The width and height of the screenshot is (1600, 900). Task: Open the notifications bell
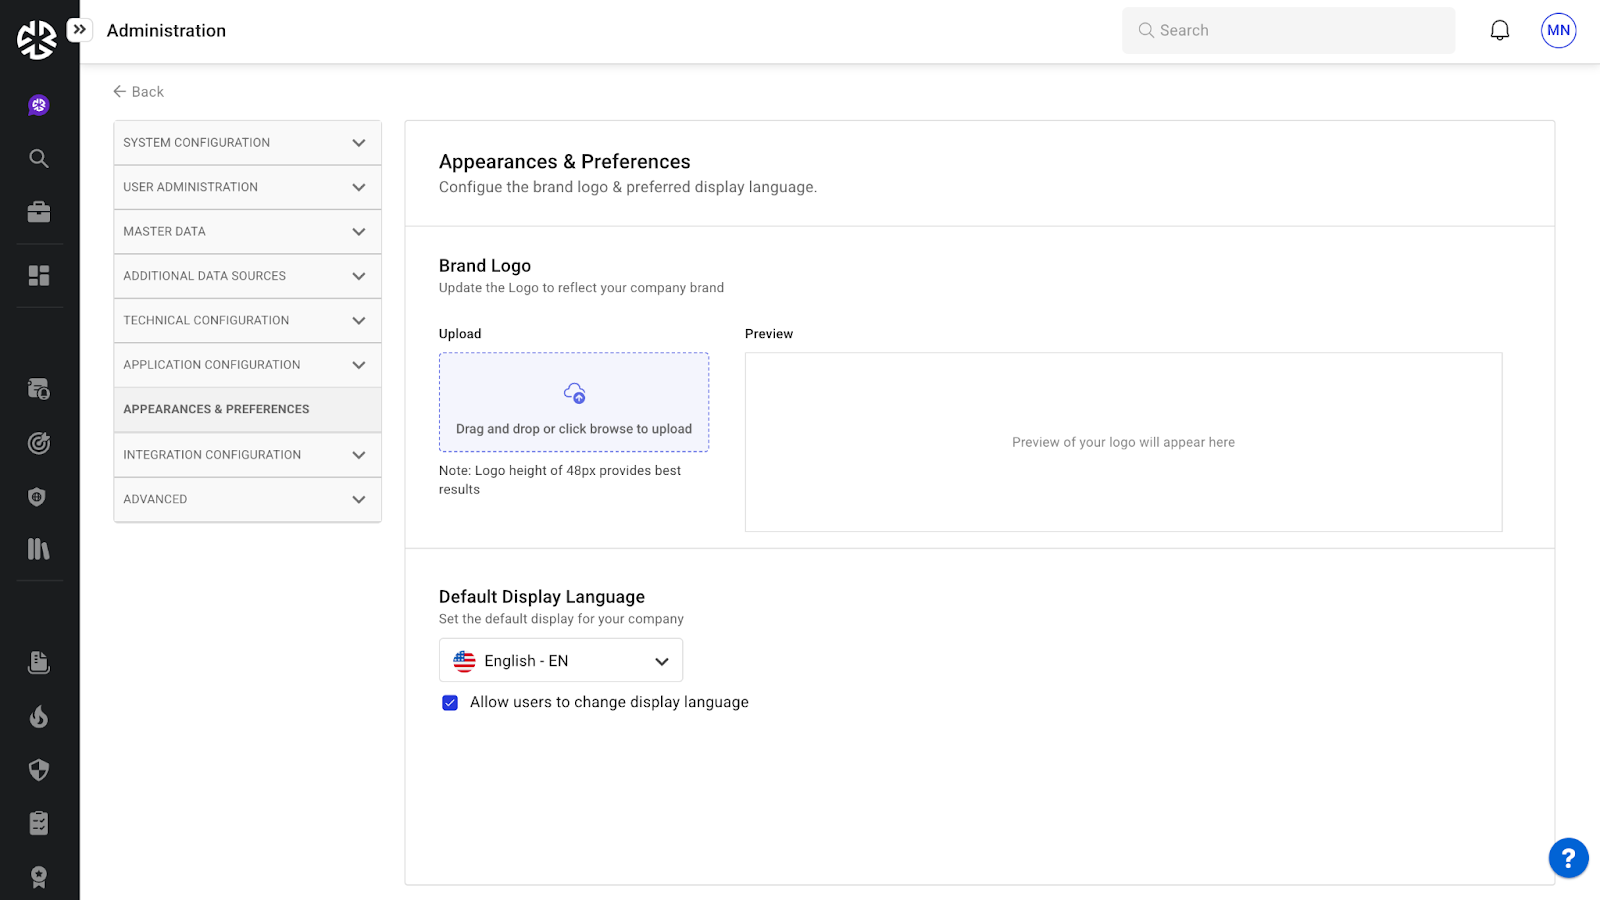pyautogui.click(x=1499, y=31)
